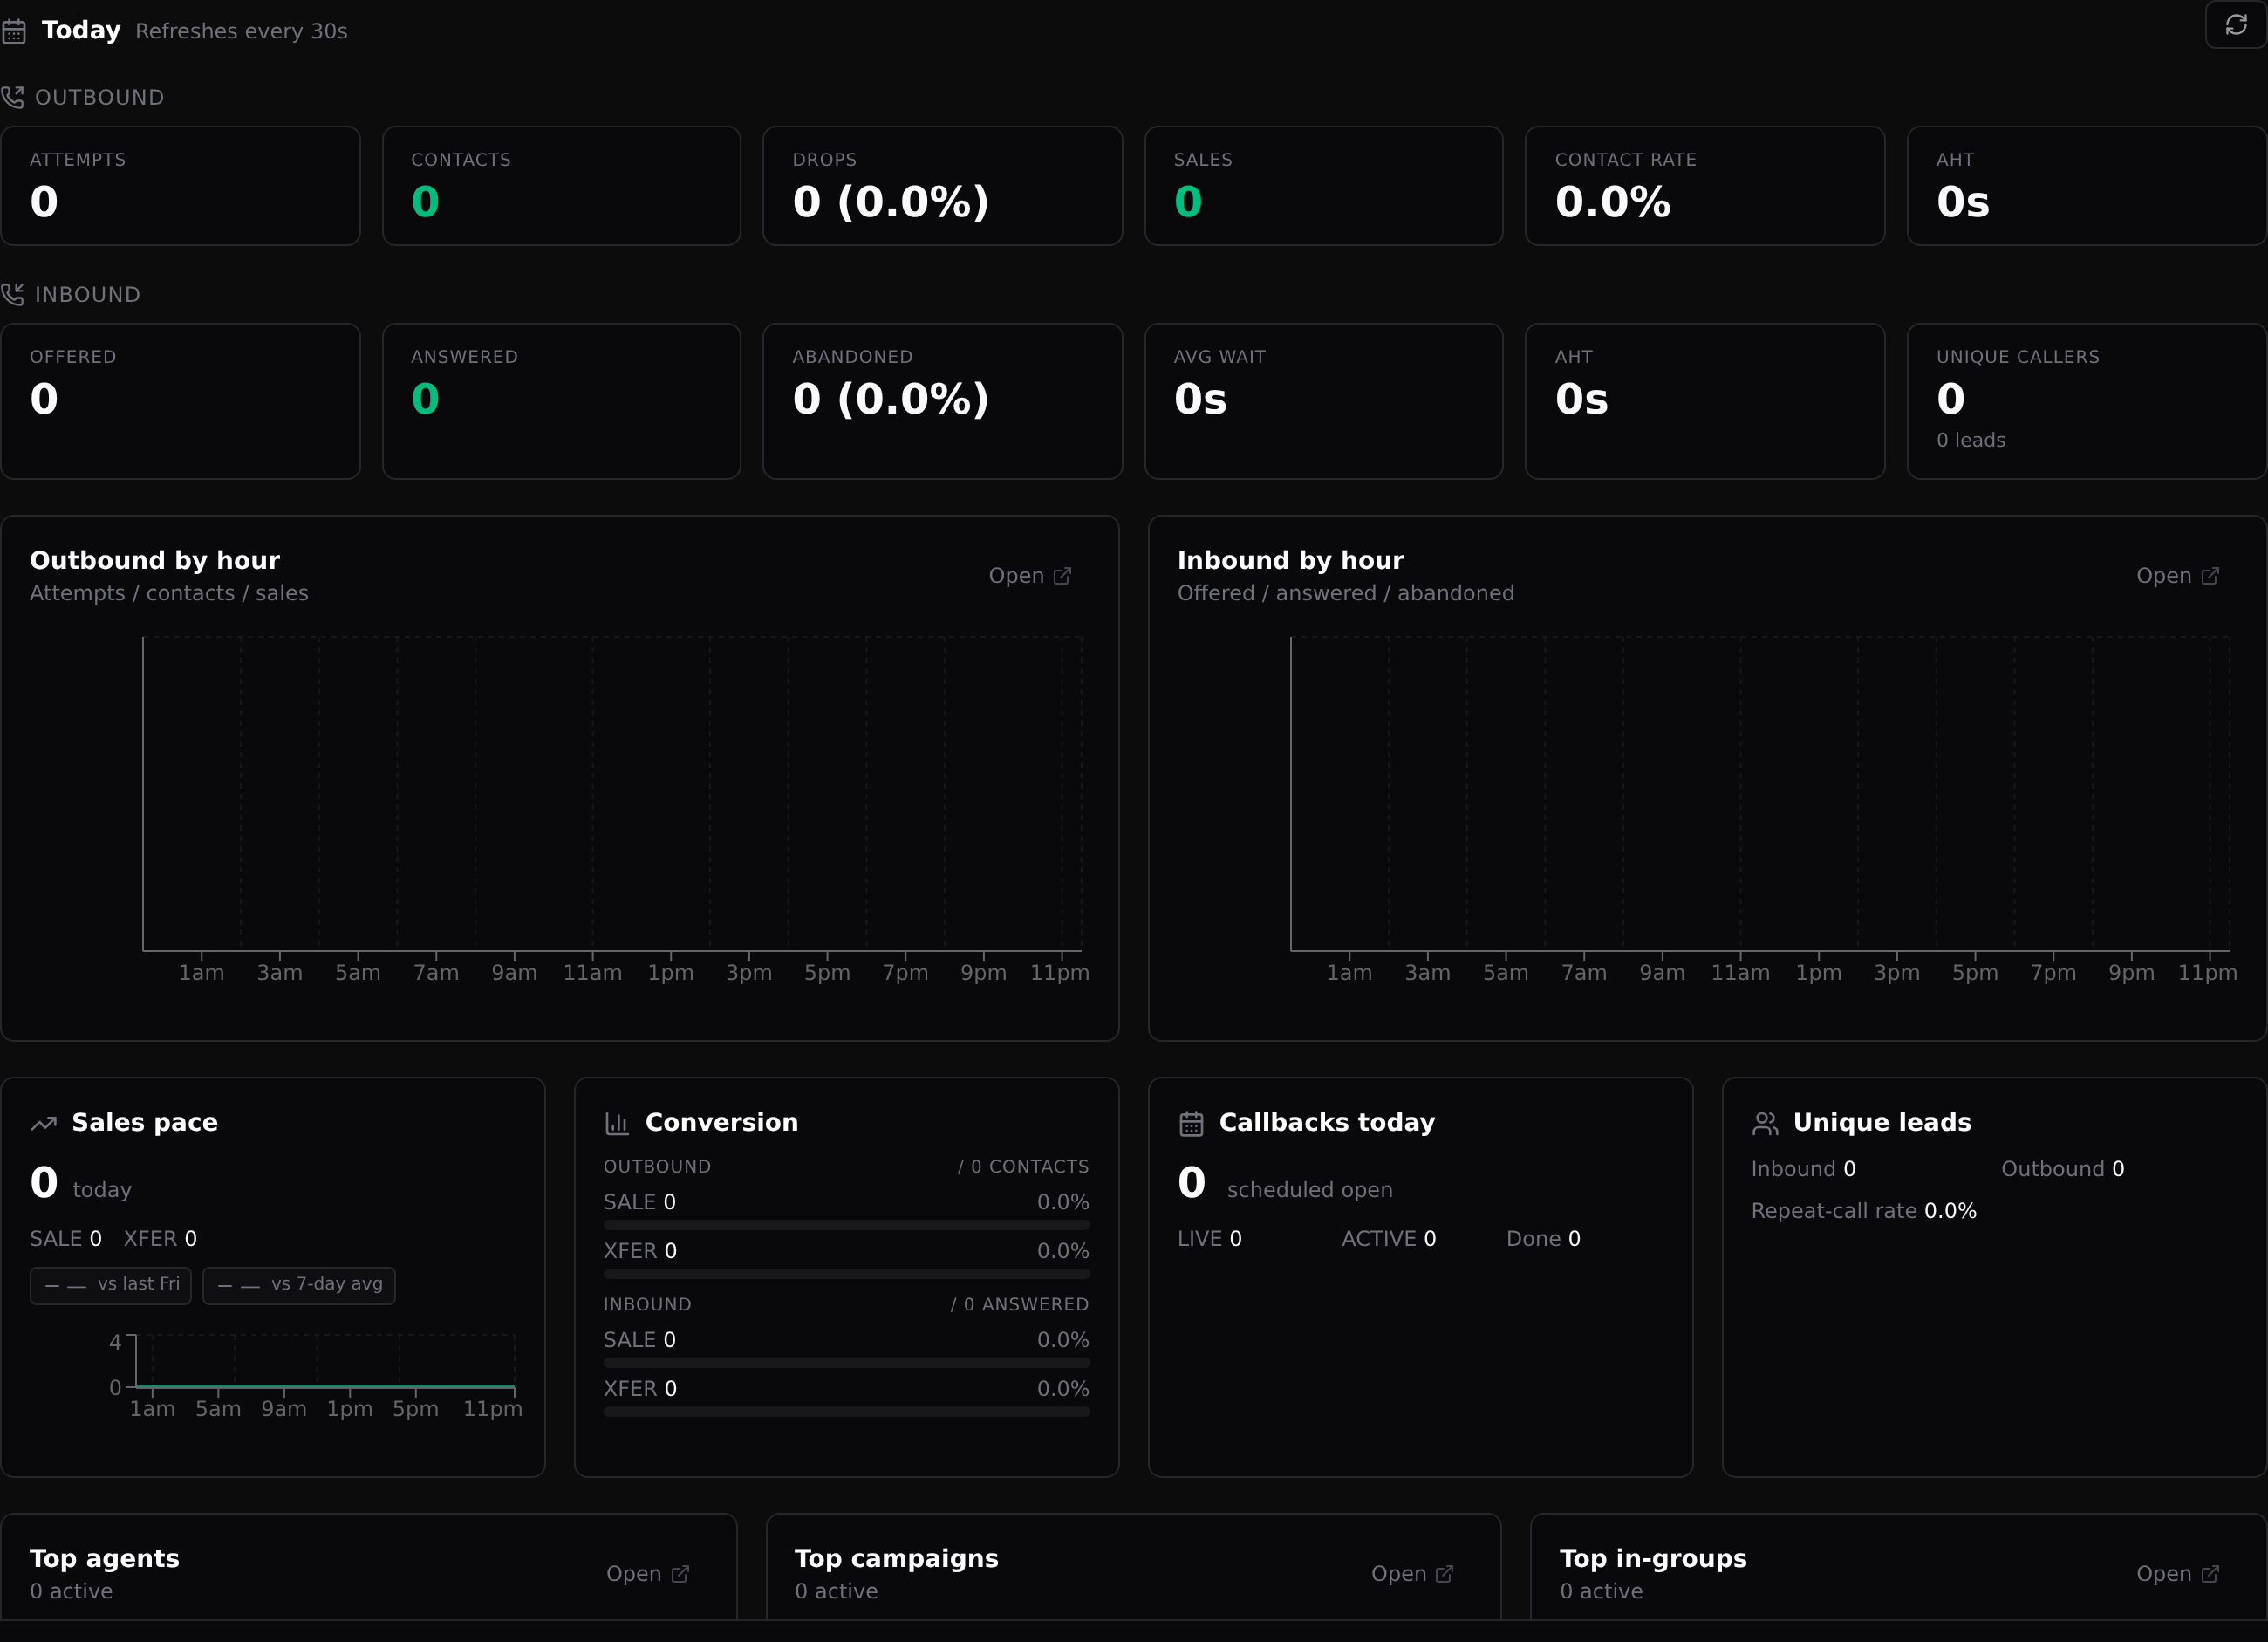Click the bar chart icon beside Conversion
Image resolution: width=2268 pixels, height=1642 pixels.
(x=617, y=1123)
